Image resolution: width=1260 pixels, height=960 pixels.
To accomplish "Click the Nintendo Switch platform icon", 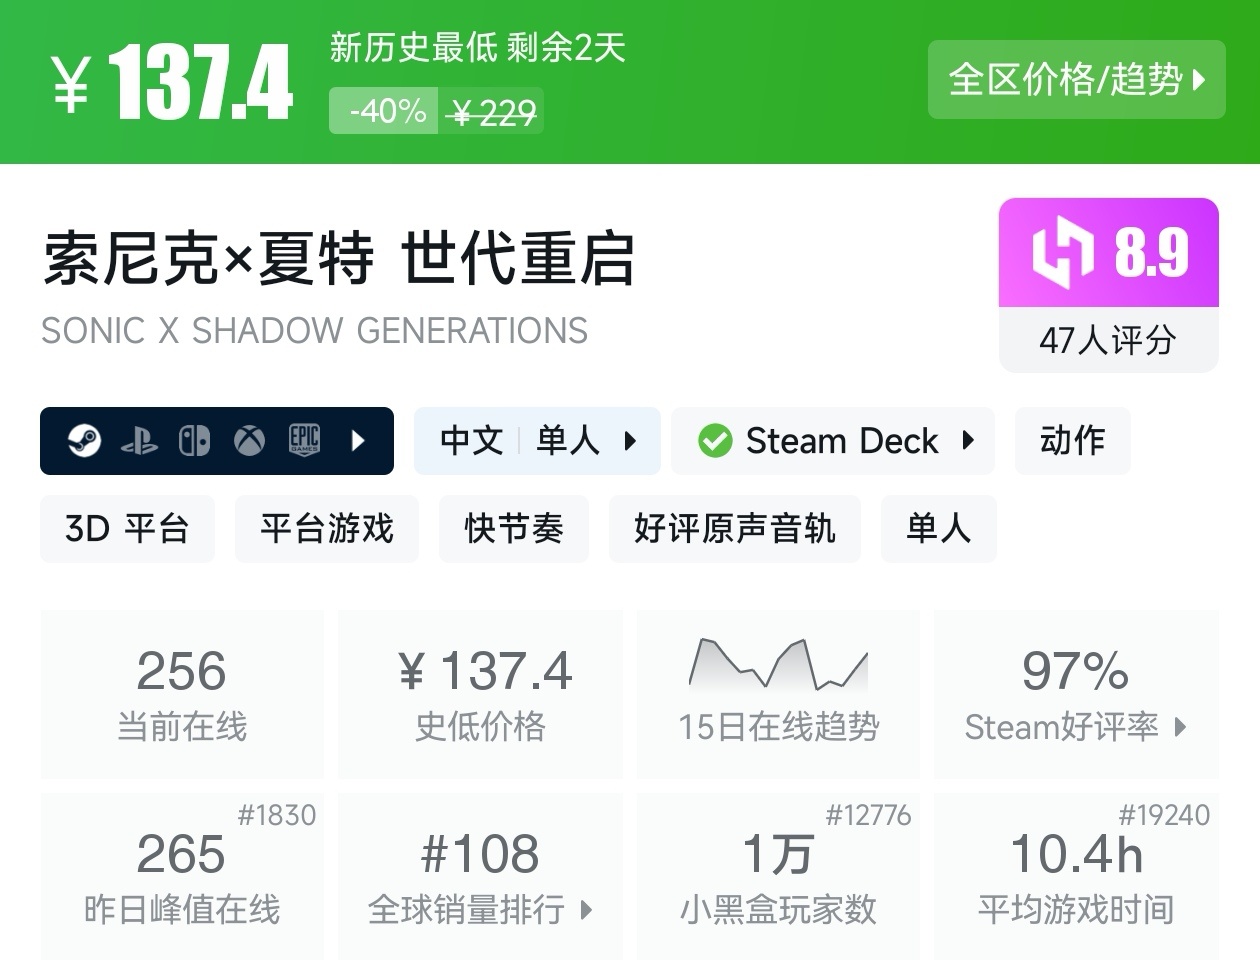I will click(x=194, y=440).
